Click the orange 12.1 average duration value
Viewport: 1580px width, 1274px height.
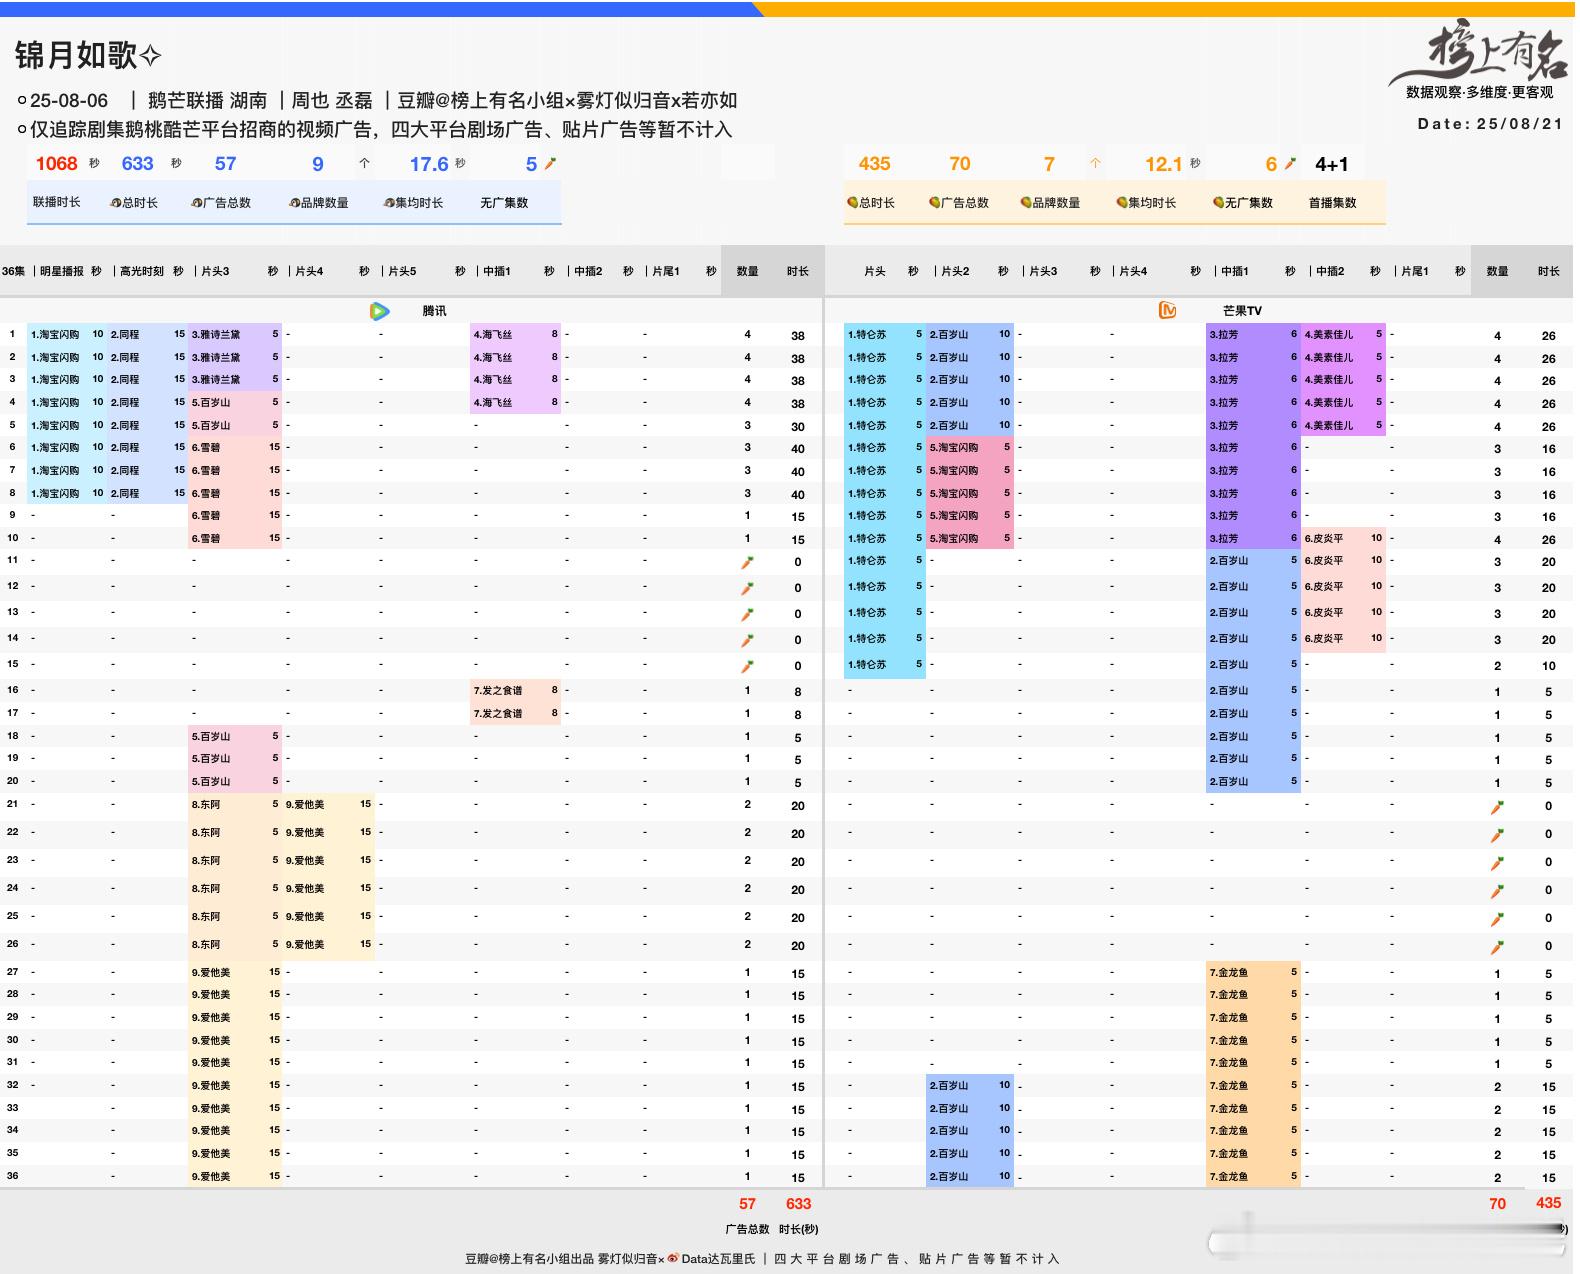click(x=1164, y=164)
